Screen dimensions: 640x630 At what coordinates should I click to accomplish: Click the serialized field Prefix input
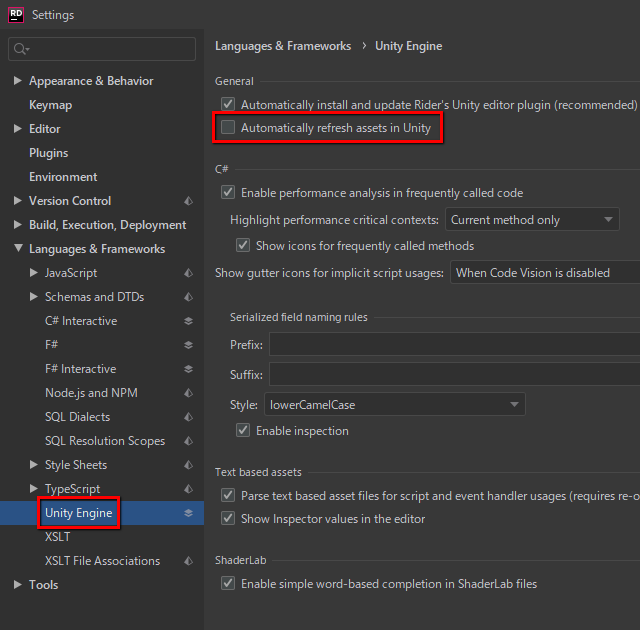coord(455,344)
